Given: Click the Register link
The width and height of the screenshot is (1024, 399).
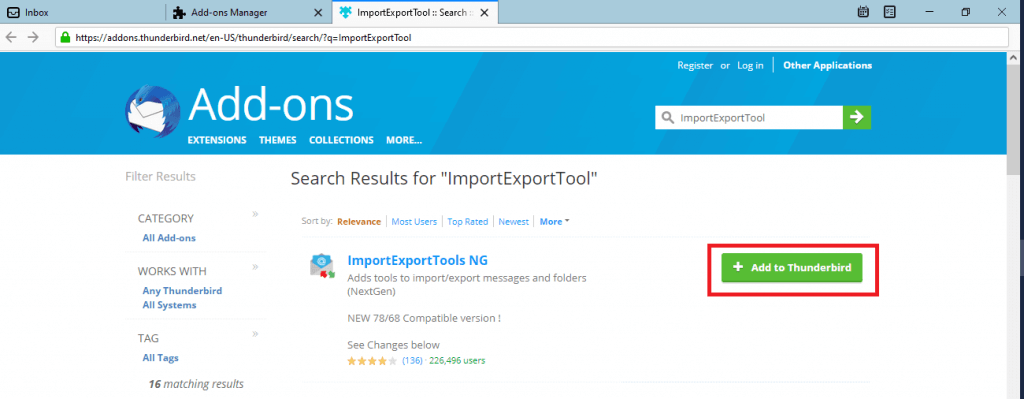Looking at the screenshot, I should point(695,65).
